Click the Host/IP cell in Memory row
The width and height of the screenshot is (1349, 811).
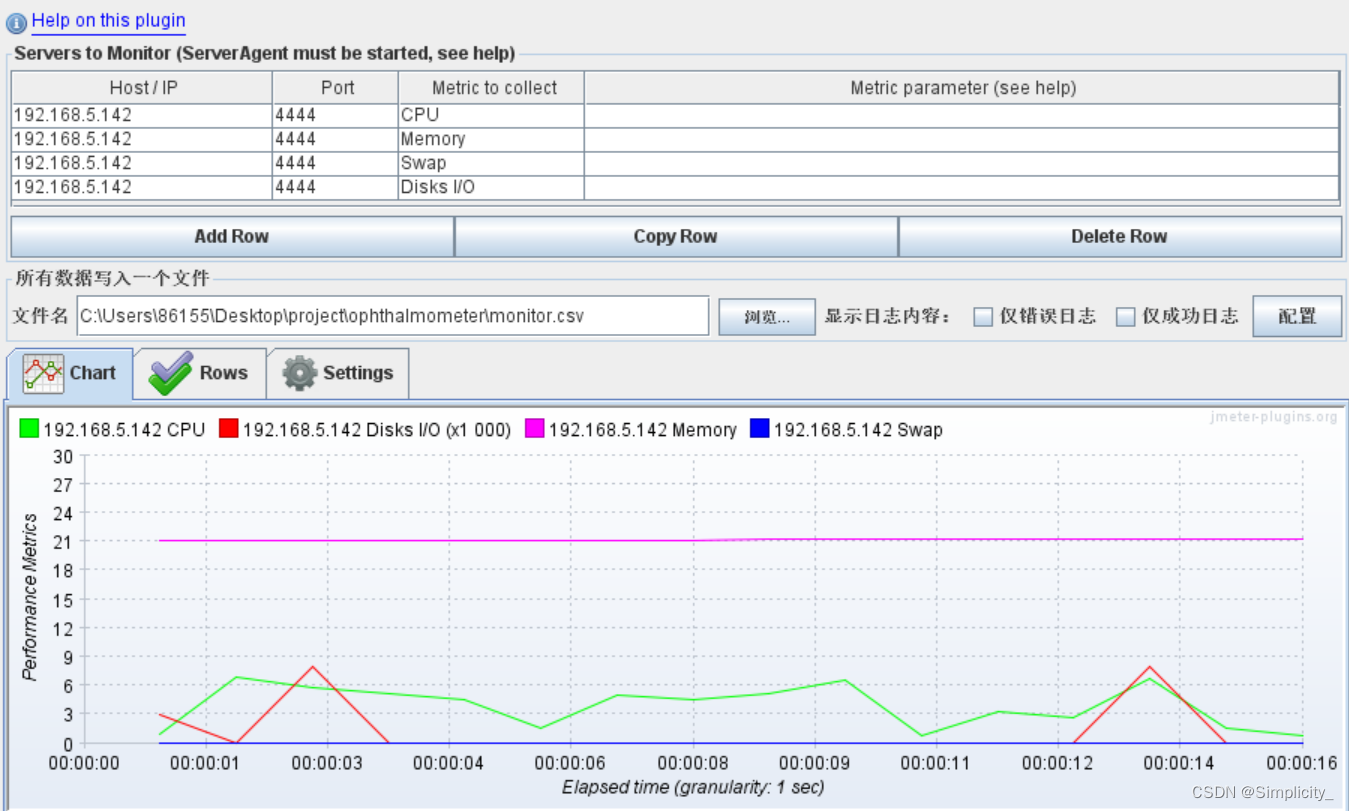coord(142,139)
